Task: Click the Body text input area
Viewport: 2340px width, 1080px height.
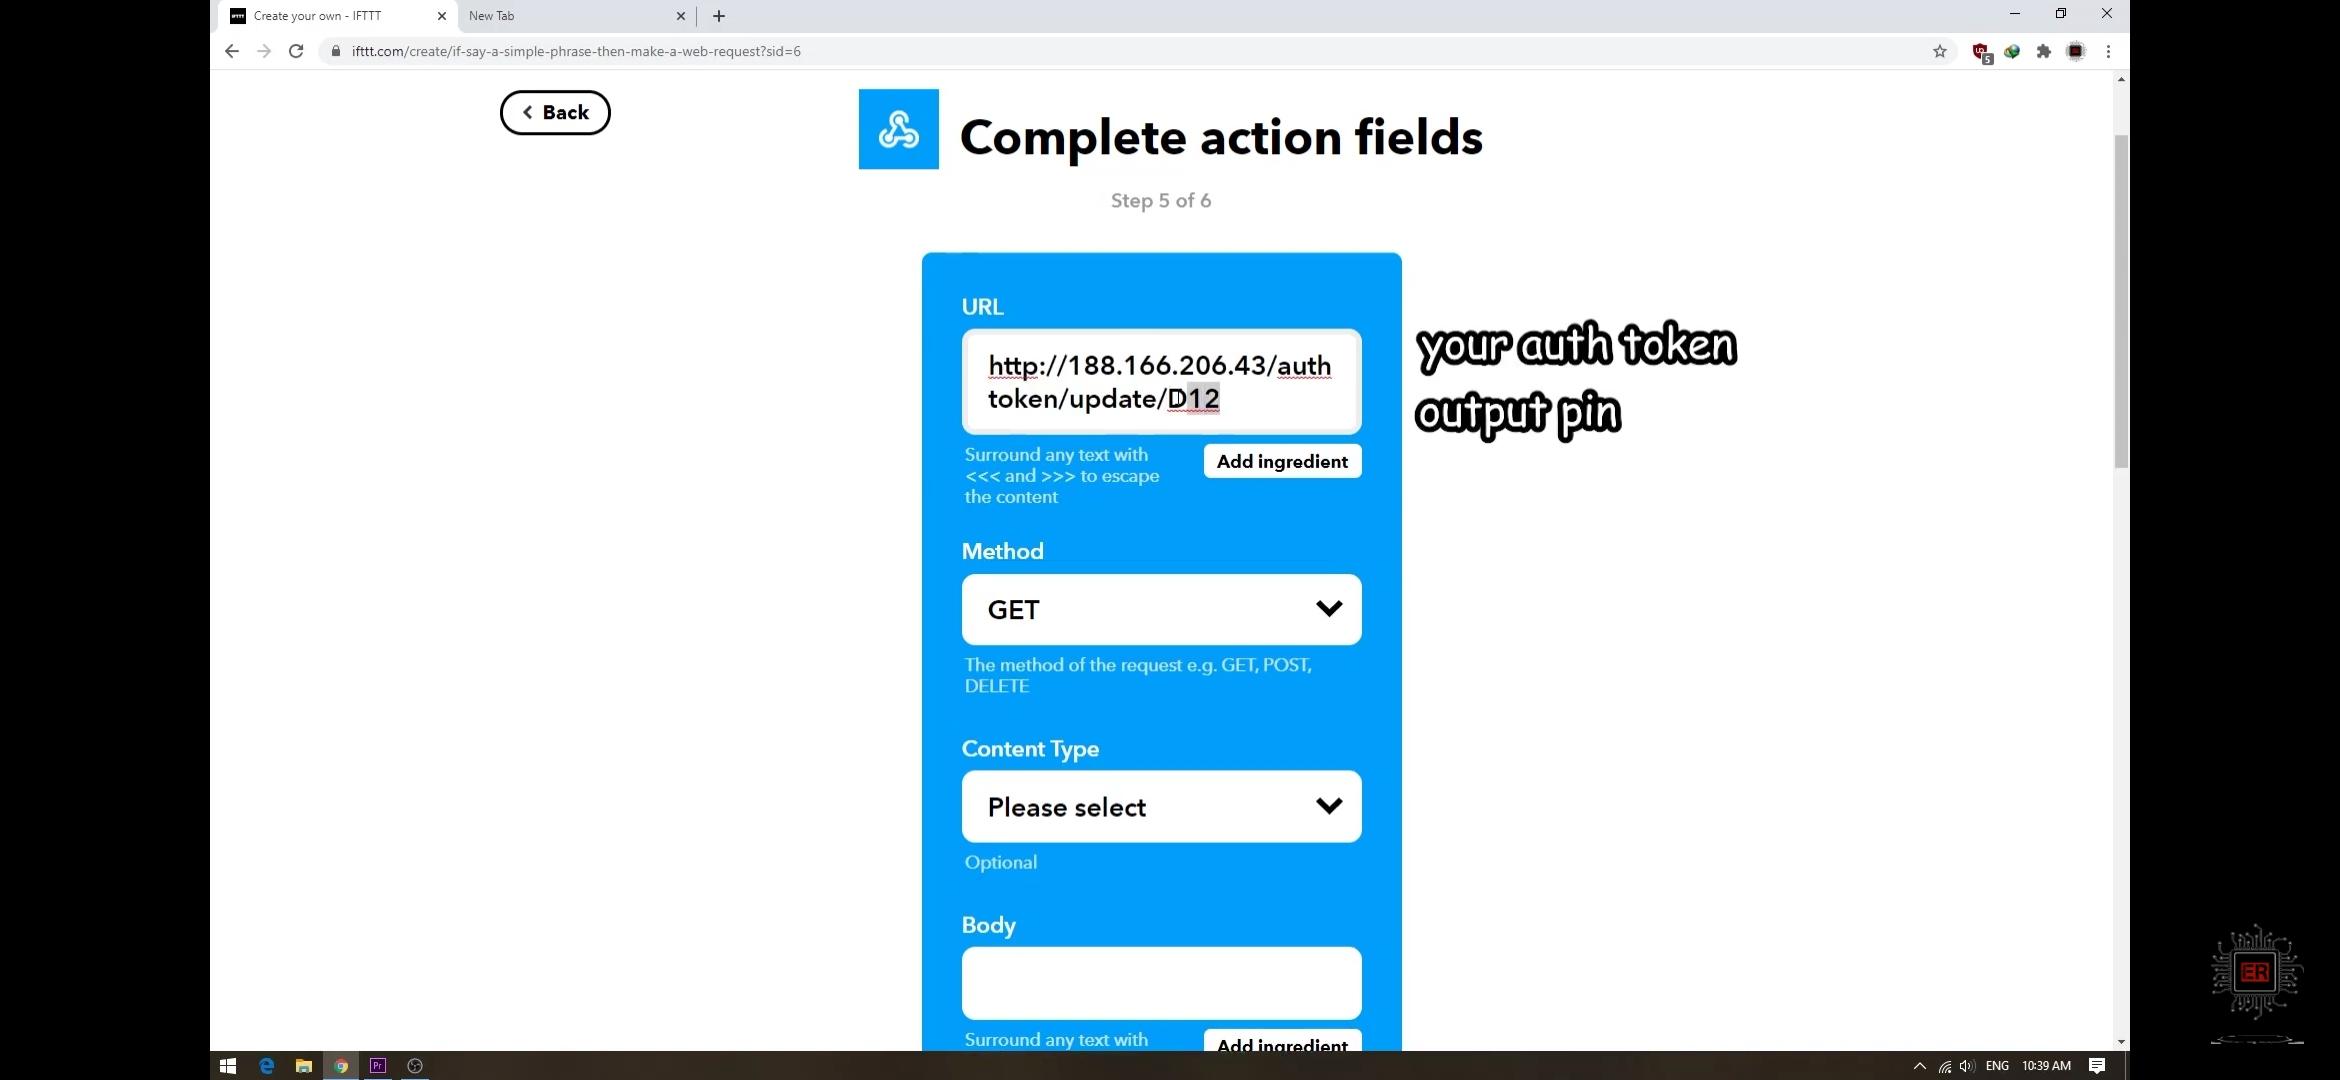Action: pos(1161,982)
